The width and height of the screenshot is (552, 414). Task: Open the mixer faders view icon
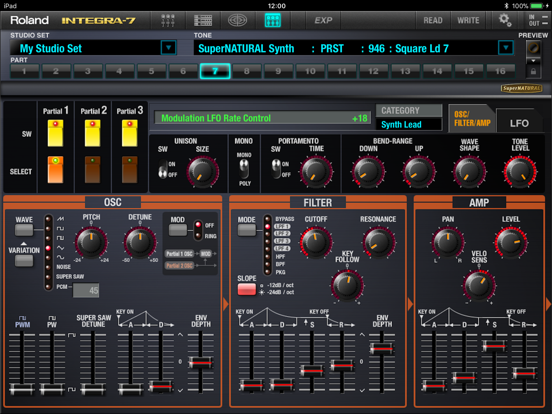(x=168, y=20)
